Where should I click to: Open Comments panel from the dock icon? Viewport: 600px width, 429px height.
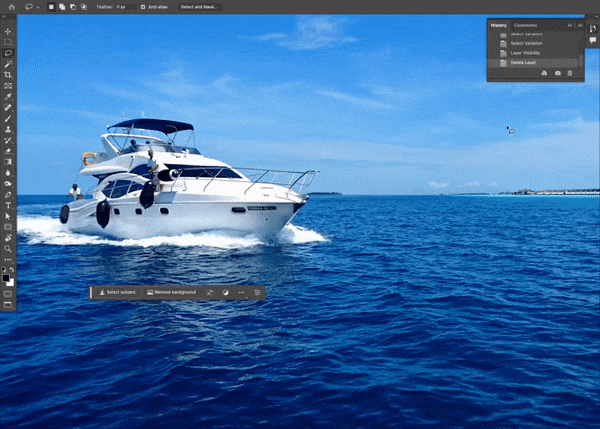[x=593, y=40]
